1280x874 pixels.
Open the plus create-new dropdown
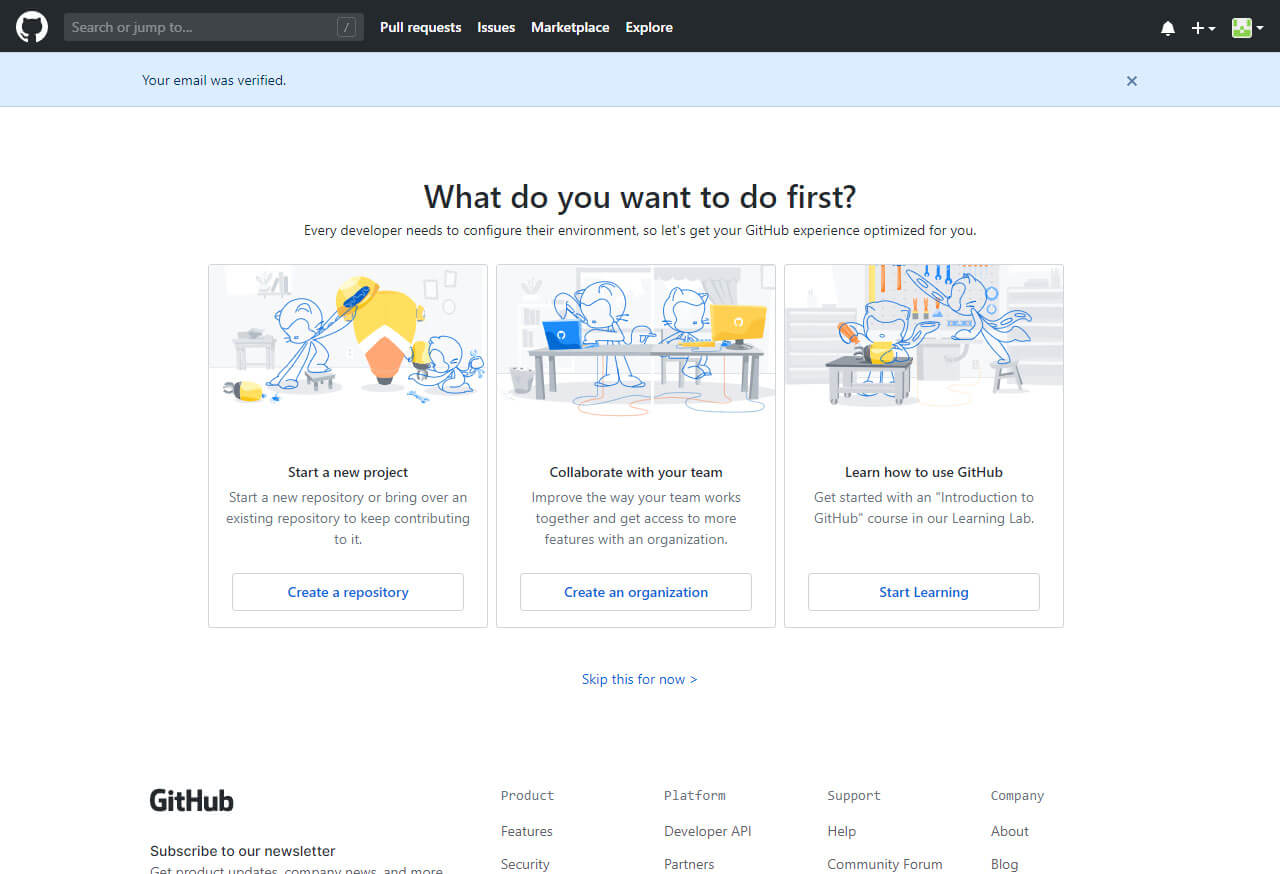coord(1203,28)
